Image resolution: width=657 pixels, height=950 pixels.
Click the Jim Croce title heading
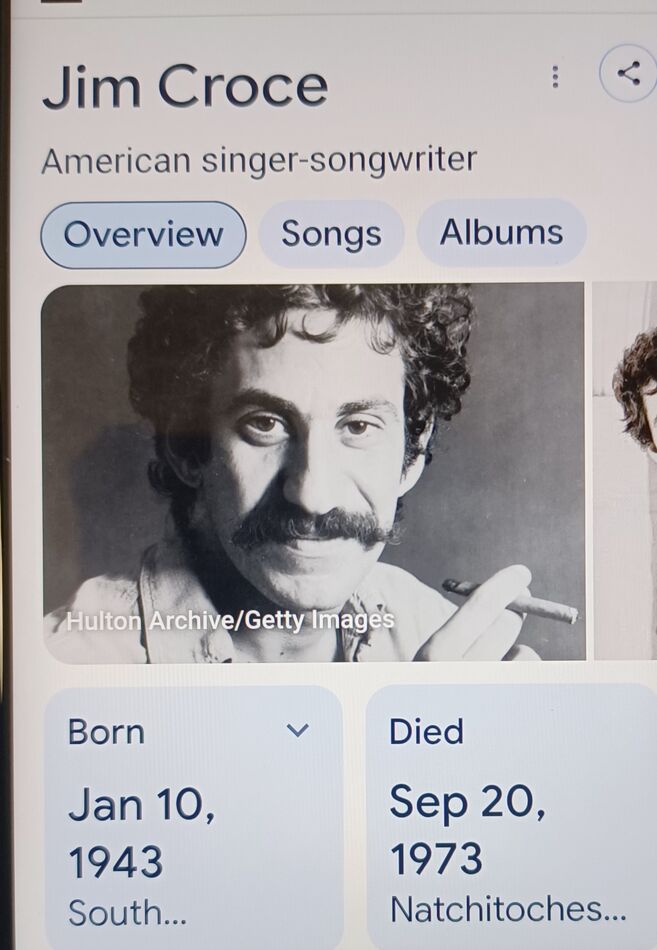(185, 87)
